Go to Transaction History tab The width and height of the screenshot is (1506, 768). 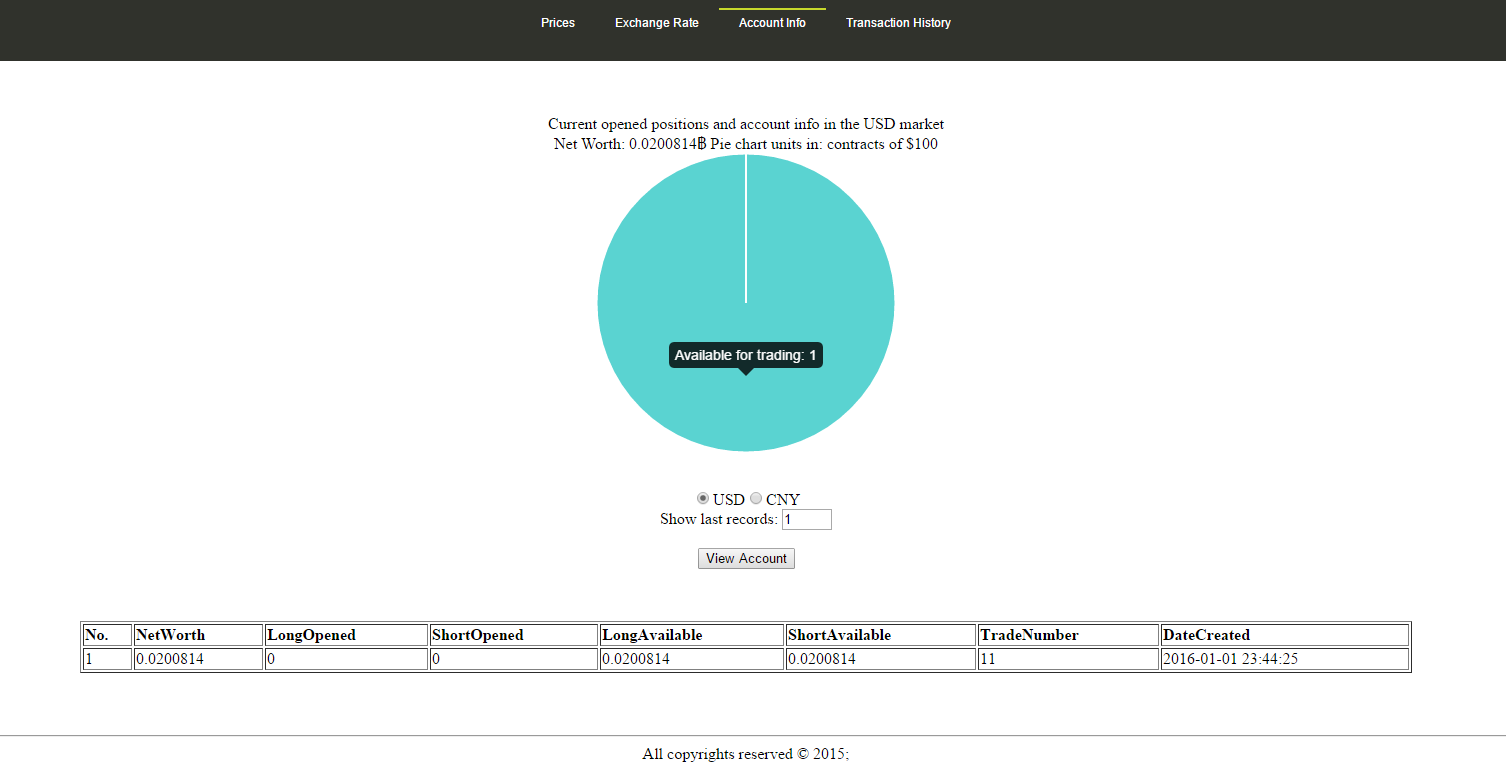click(898, 23)
